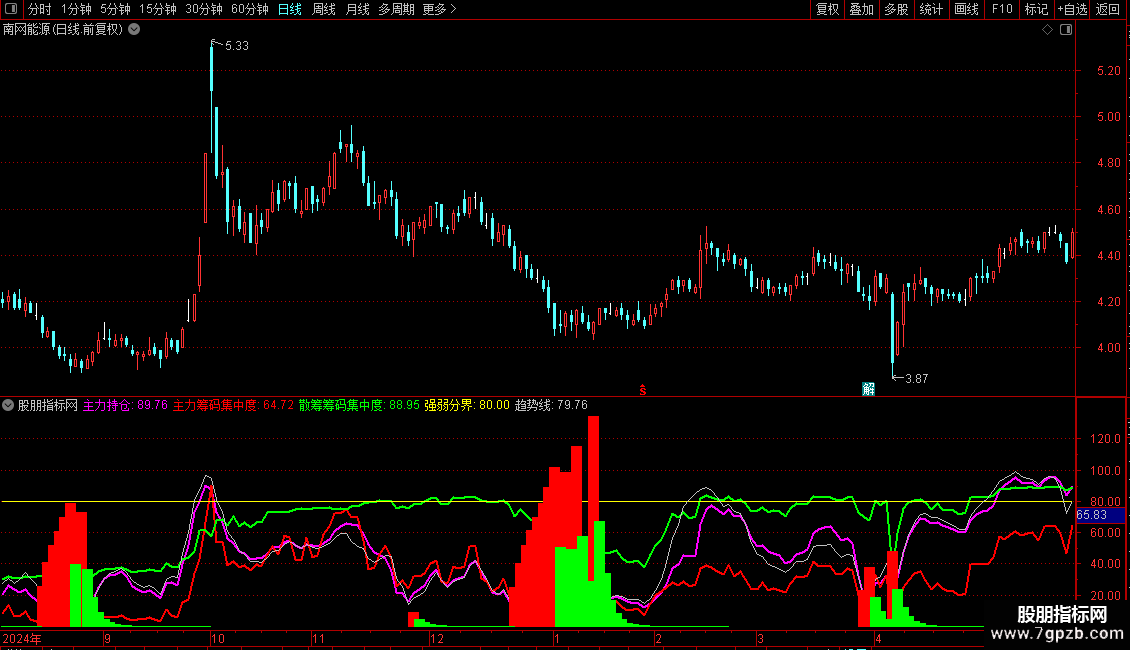Image resolution: width=1130 pixels, height=650 pixels.
Task: Click the 散筹筹码集中度 label
Action: coord(359,405)
